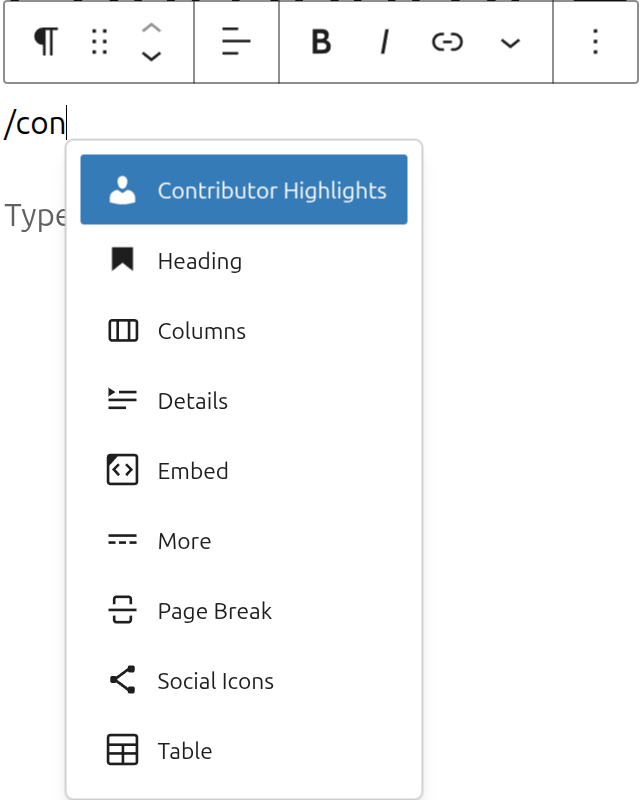This screenshot has width=640, height=800.
Task: Click the Heading bookmark icon
Action: 121,260
